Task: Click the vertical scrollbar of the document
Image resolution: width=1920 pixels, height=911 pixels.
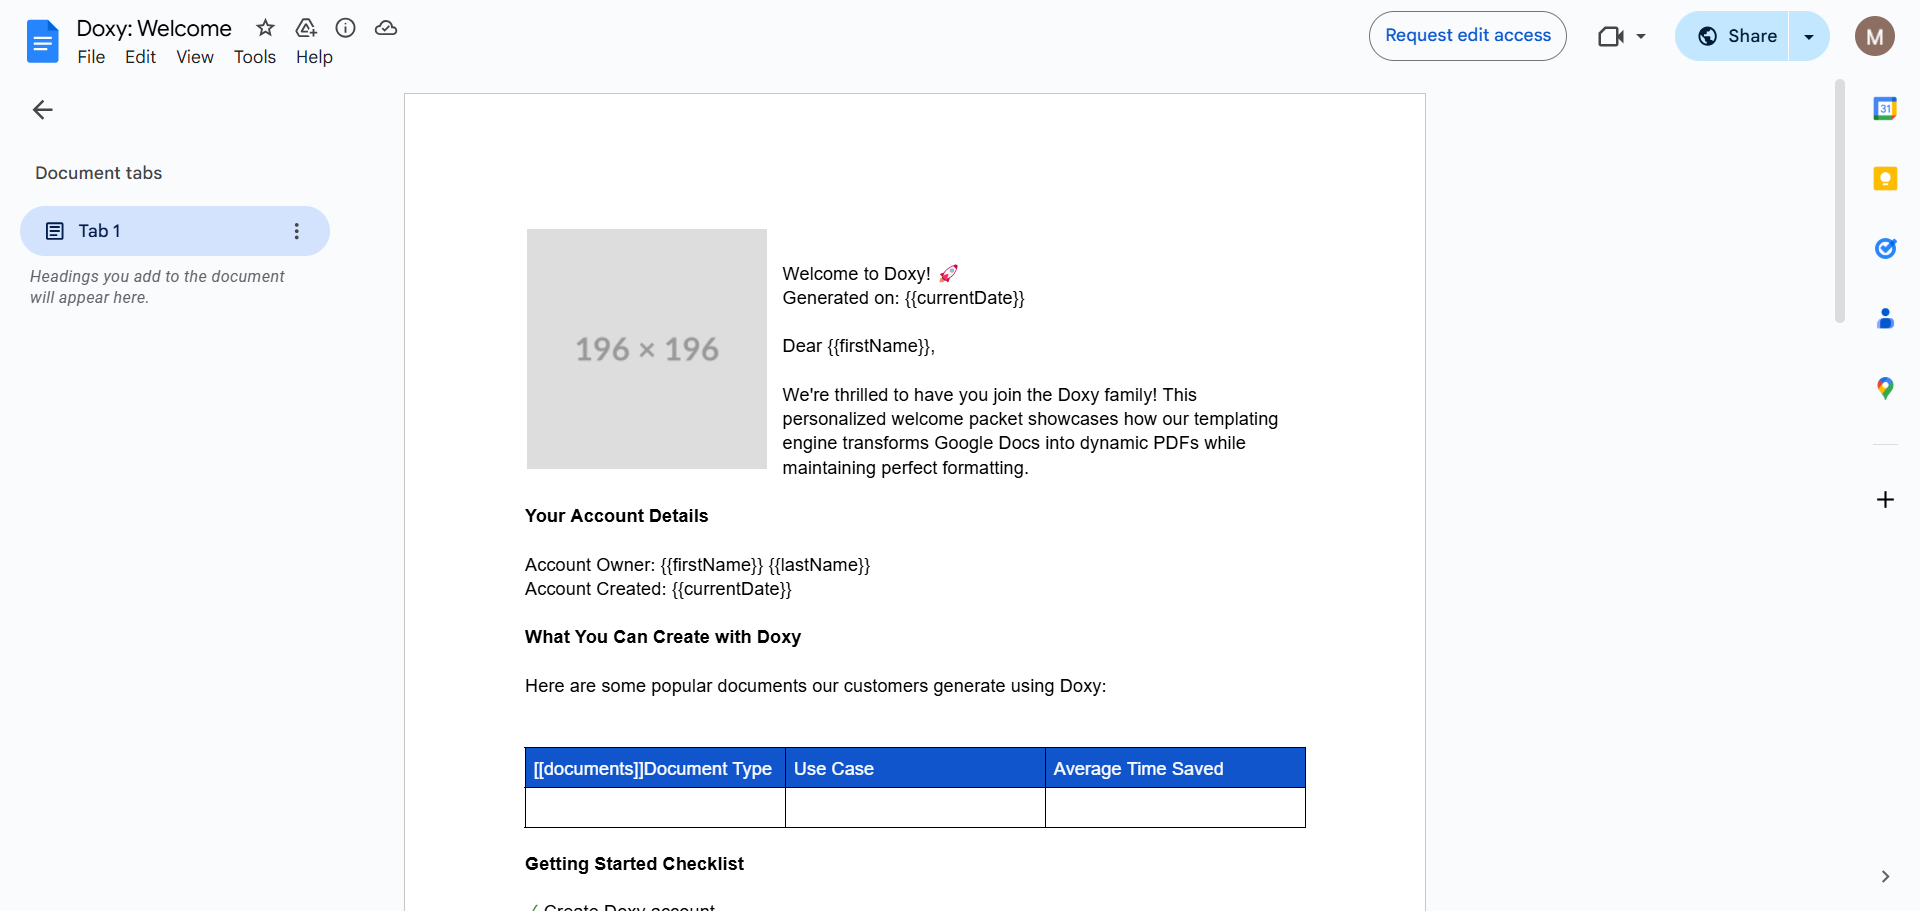Action: (1840, 200)
